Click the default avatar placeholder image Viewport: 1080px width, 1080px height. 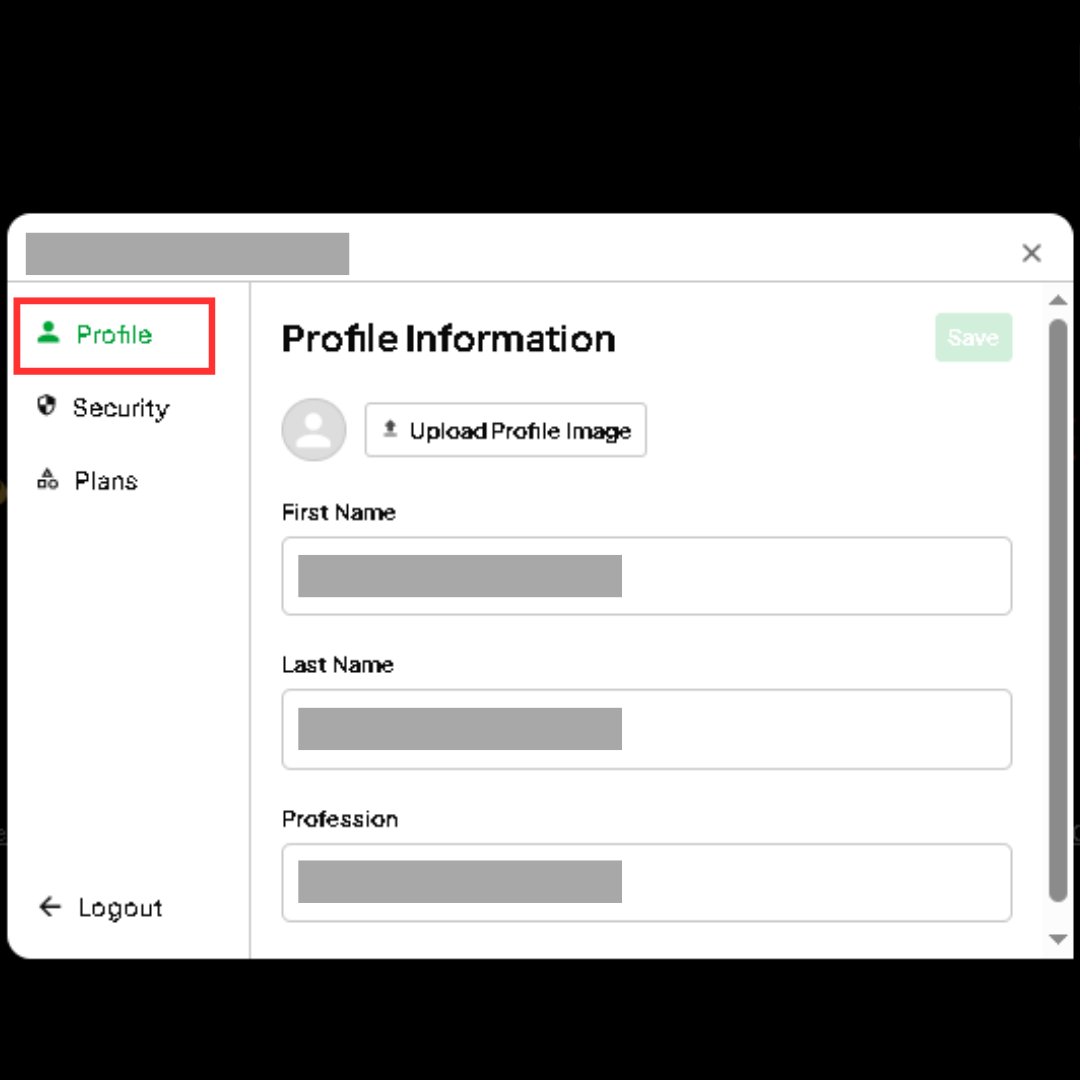click(313, 430)
